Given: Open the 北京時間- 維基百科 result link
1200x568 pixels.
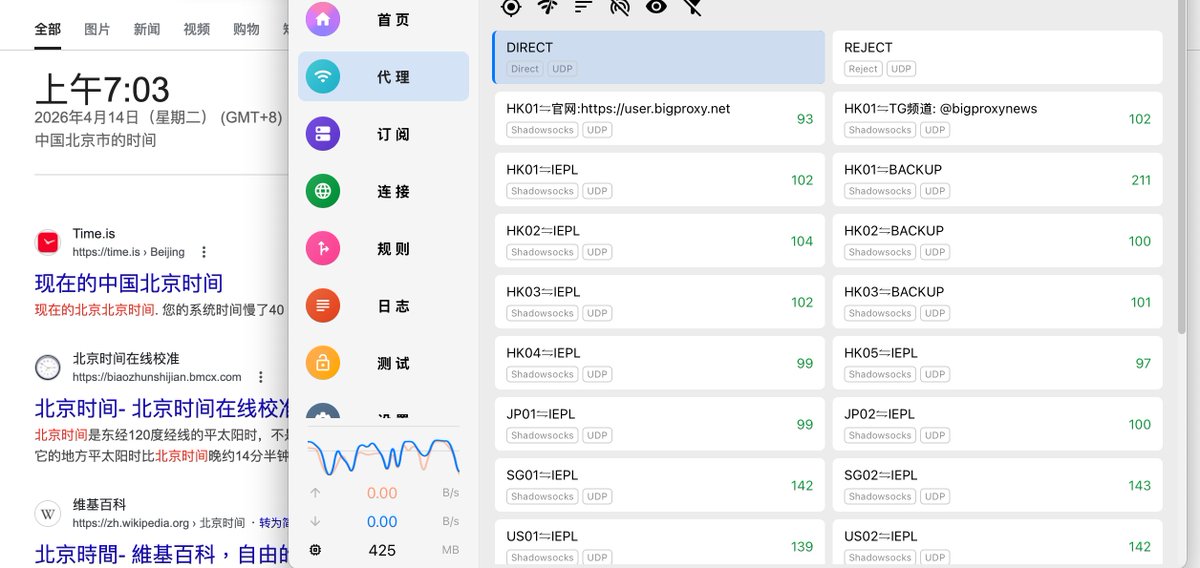Looking at the screenshot, I should coord(162,554).
